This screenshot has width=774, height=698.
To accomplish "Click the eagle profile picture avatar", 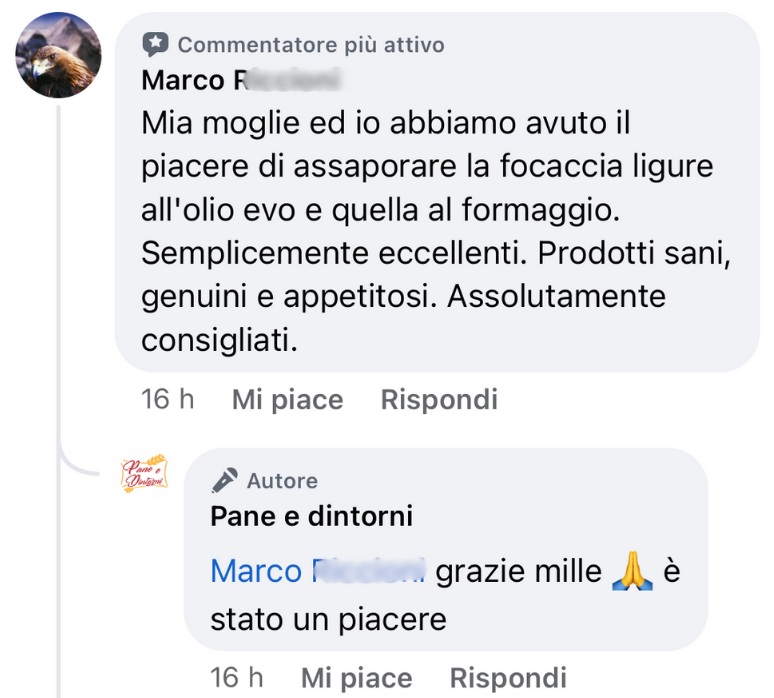I will click(x=58, y=55).
